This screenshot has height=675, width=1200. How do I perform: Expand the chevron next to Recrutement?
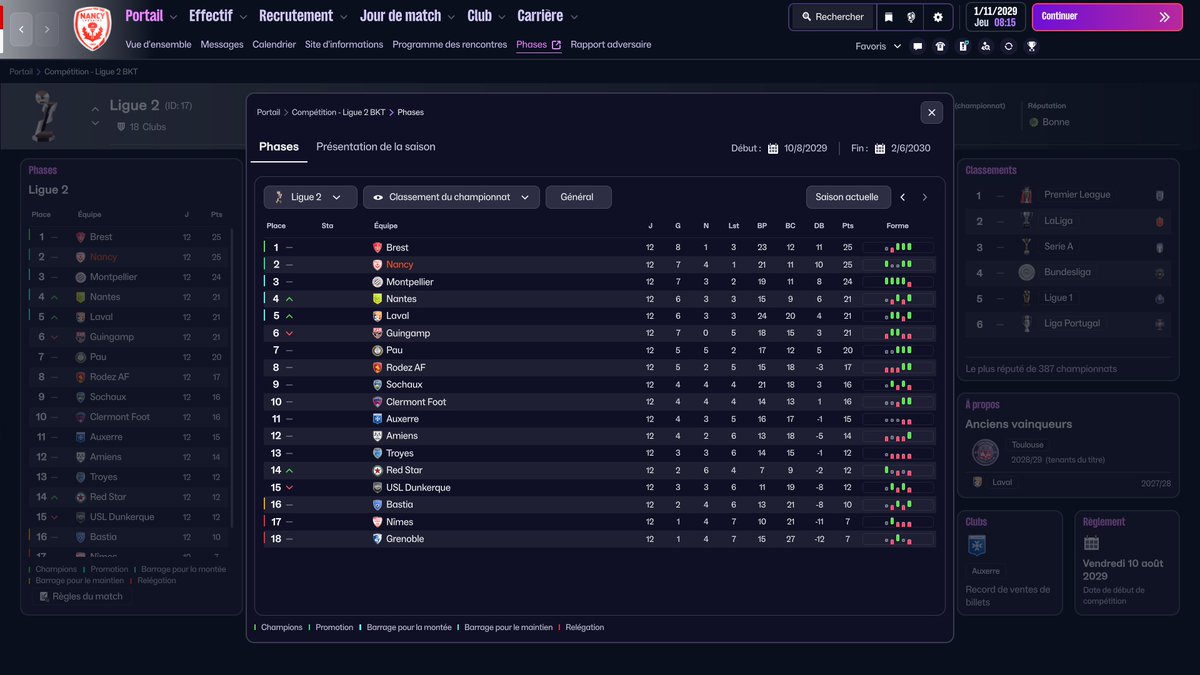345,17
